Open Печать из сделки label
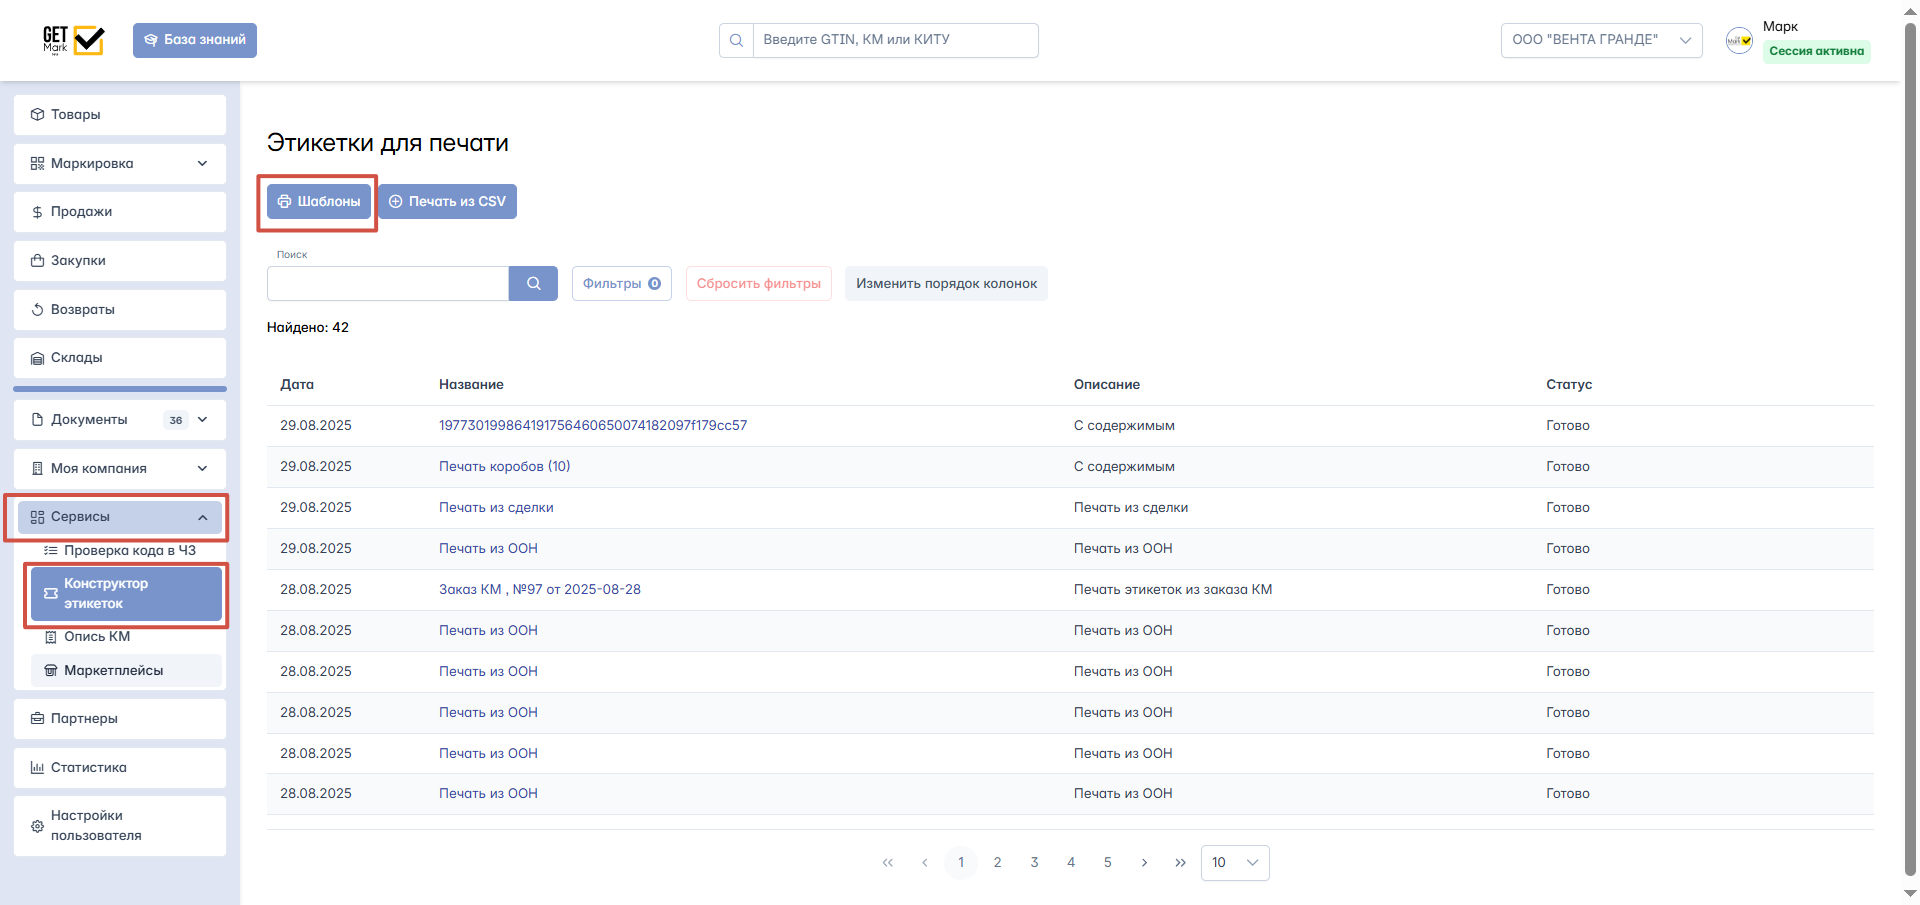 496,508
